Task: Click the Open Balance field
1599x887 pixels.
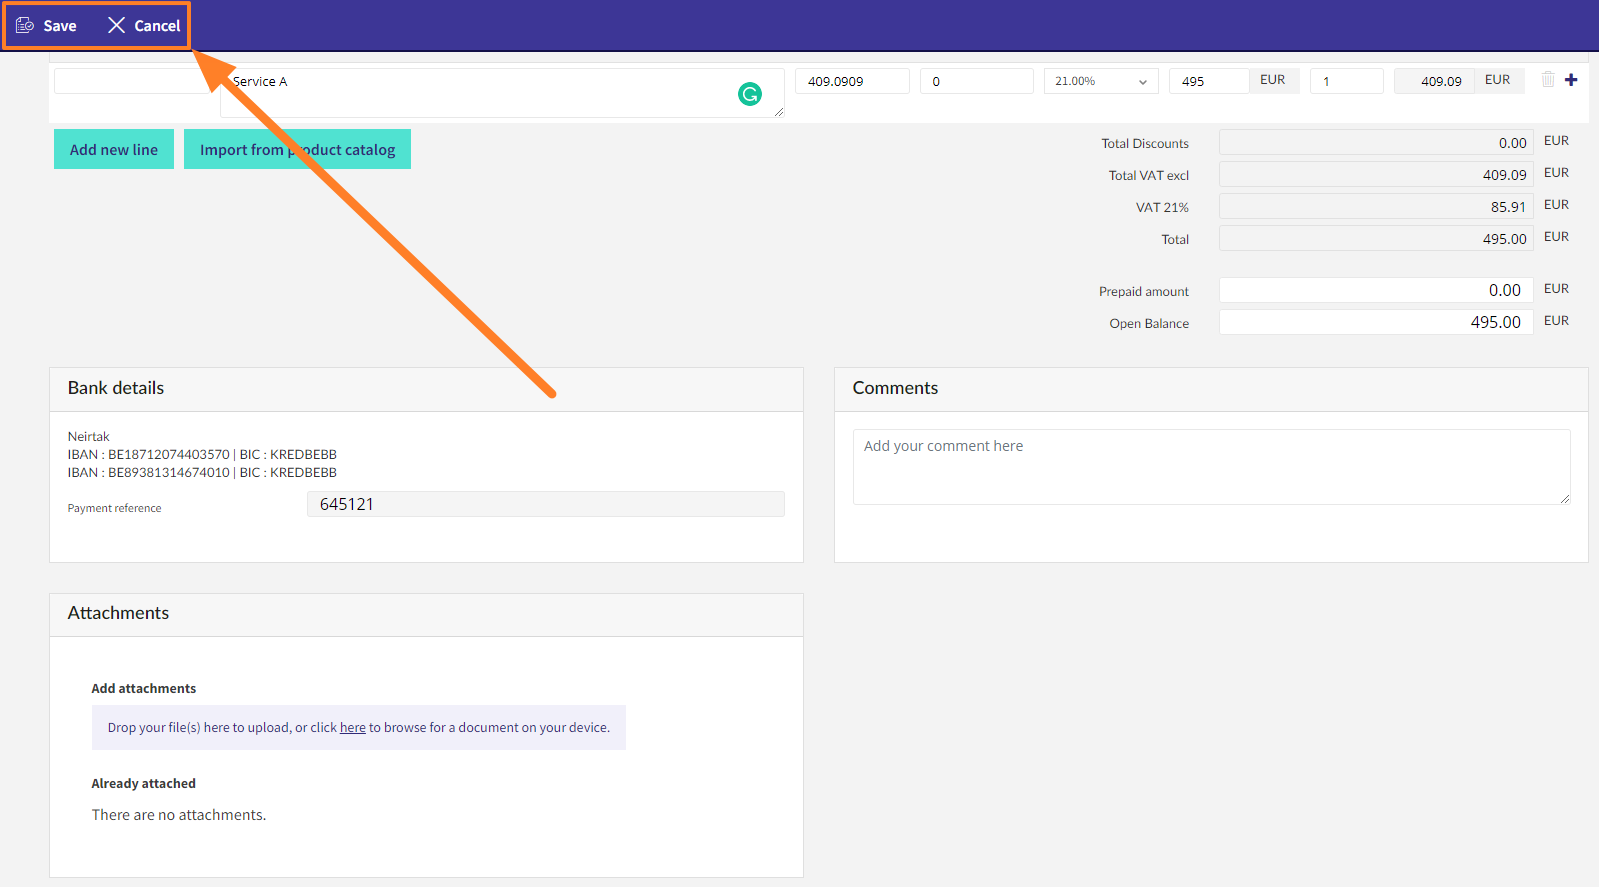Action: click(1376, 322)
